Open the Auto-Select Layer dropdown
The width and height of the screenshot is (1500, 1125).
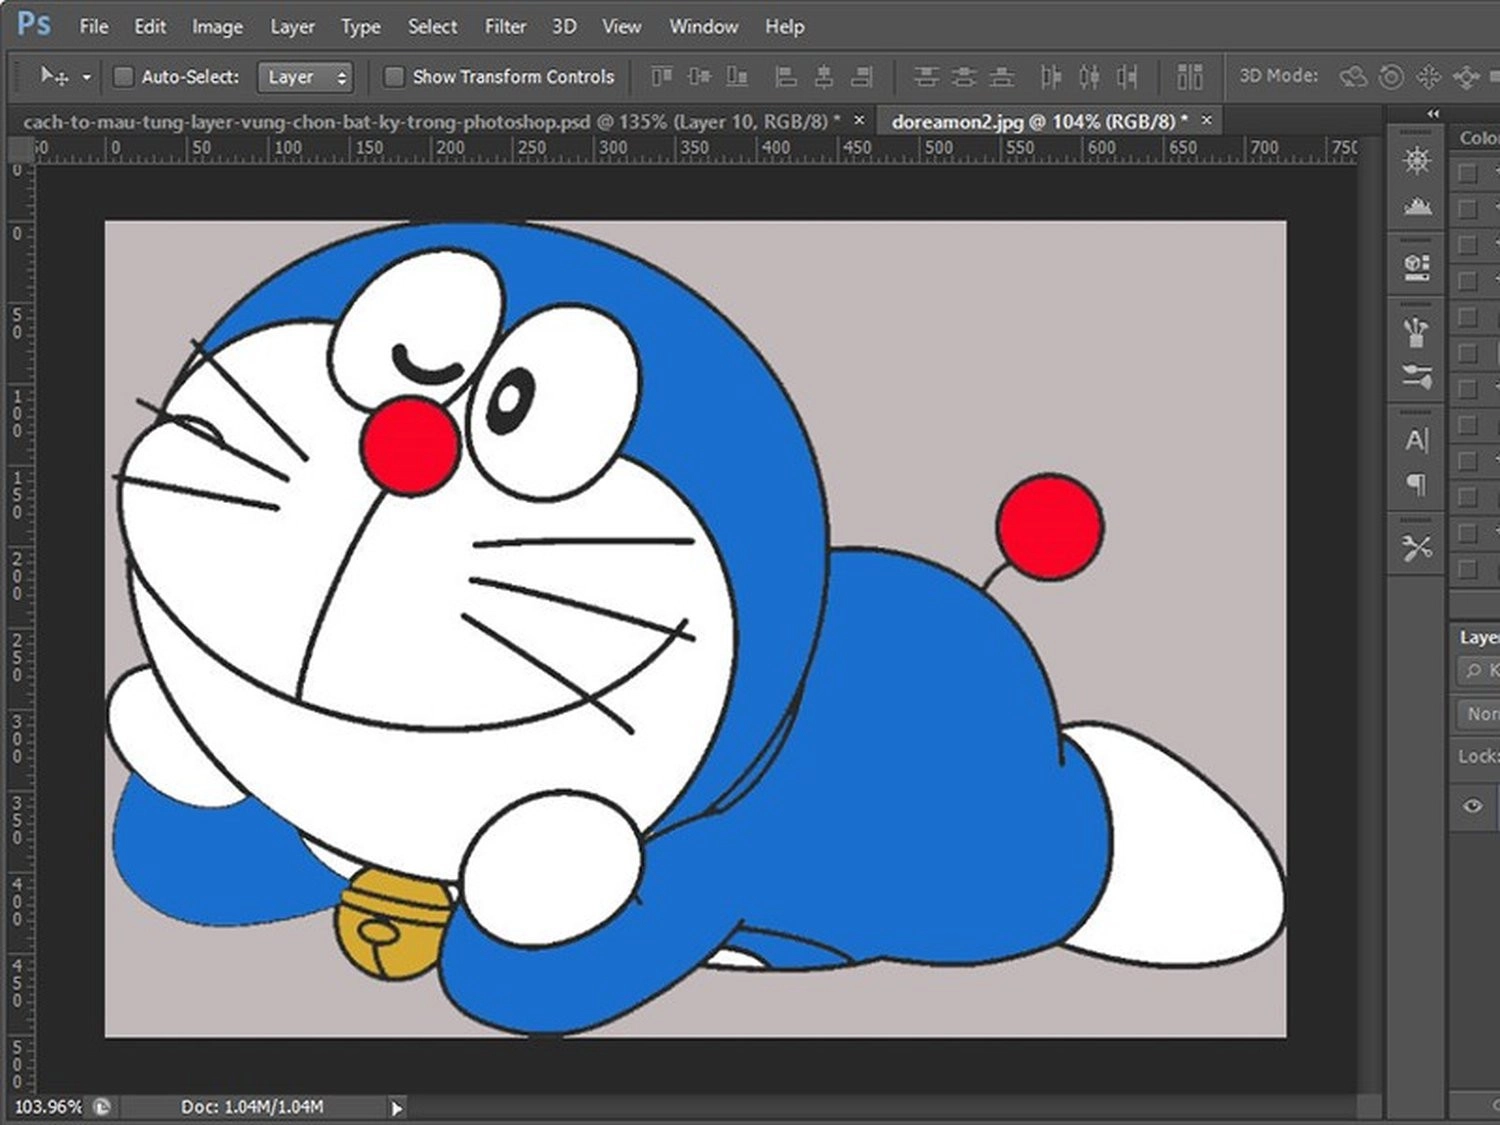[x=305, y=77]
